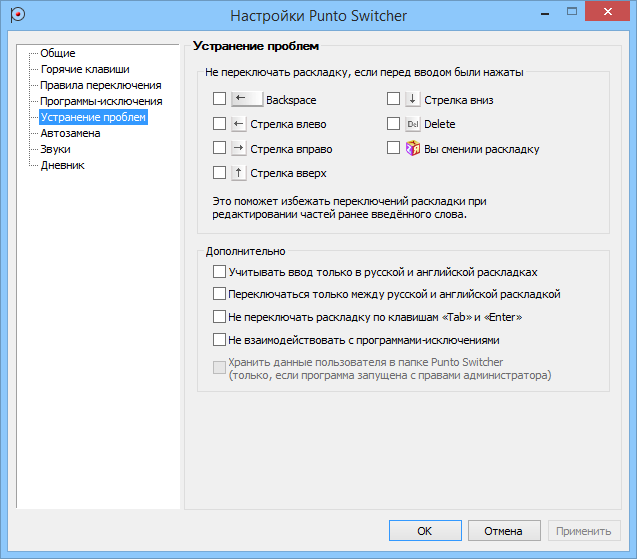Open the Дневник section

coord(63,165)
